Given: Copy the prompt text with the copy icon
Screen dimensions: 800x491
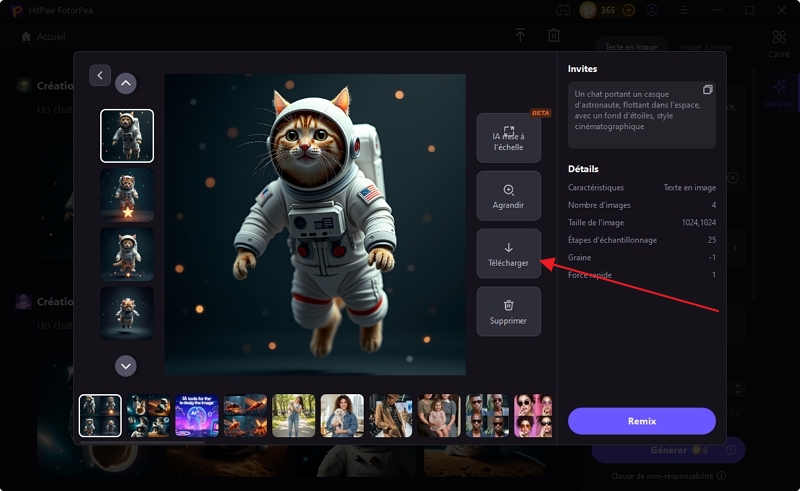Looking at the screenshot, I should [708, 90].
